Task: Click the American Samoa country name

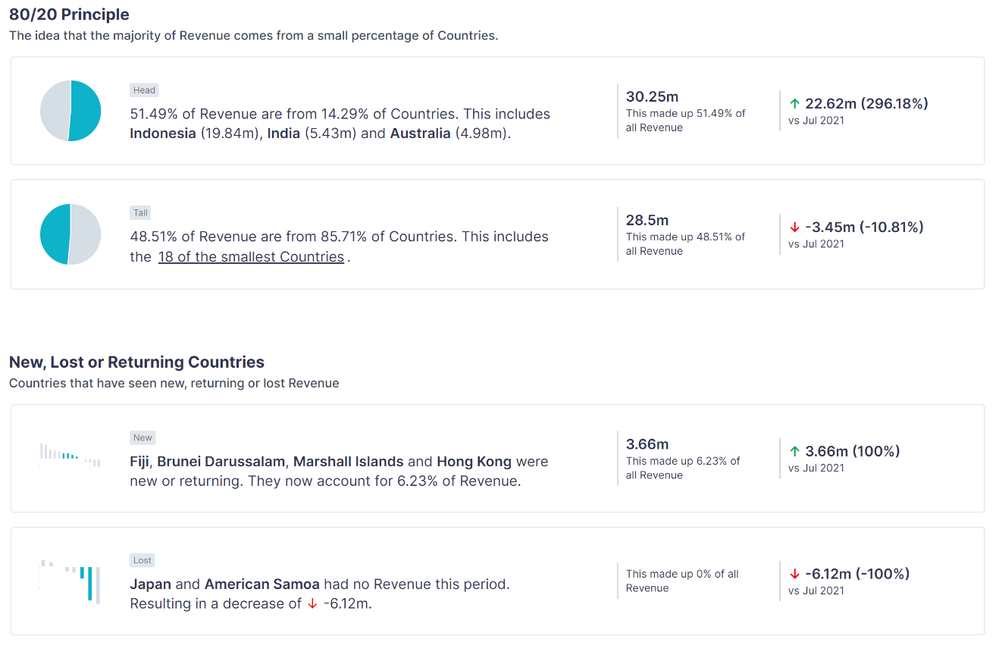Action: click(262, 585)
